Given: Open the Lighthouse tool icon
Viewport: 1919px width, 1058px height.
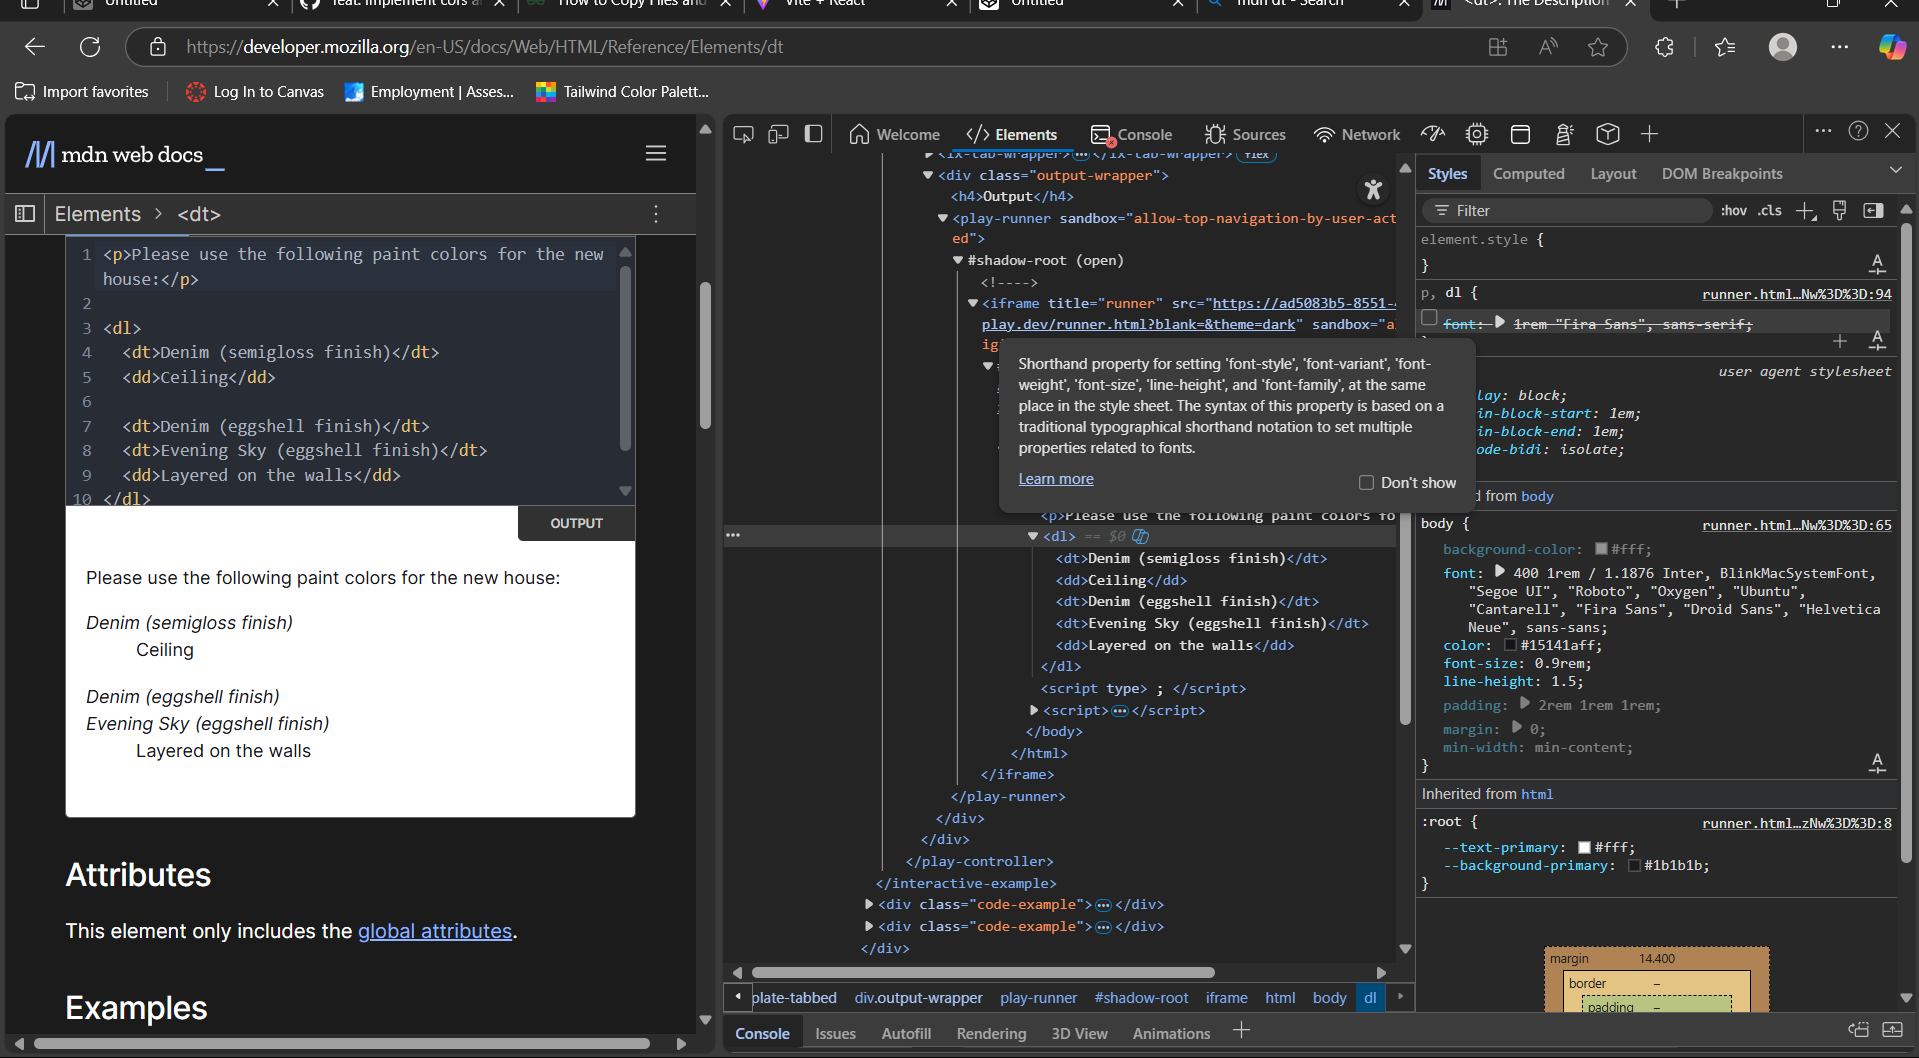Looking at the screenshot, I should pyautogui.click(x=1565, y=134).
